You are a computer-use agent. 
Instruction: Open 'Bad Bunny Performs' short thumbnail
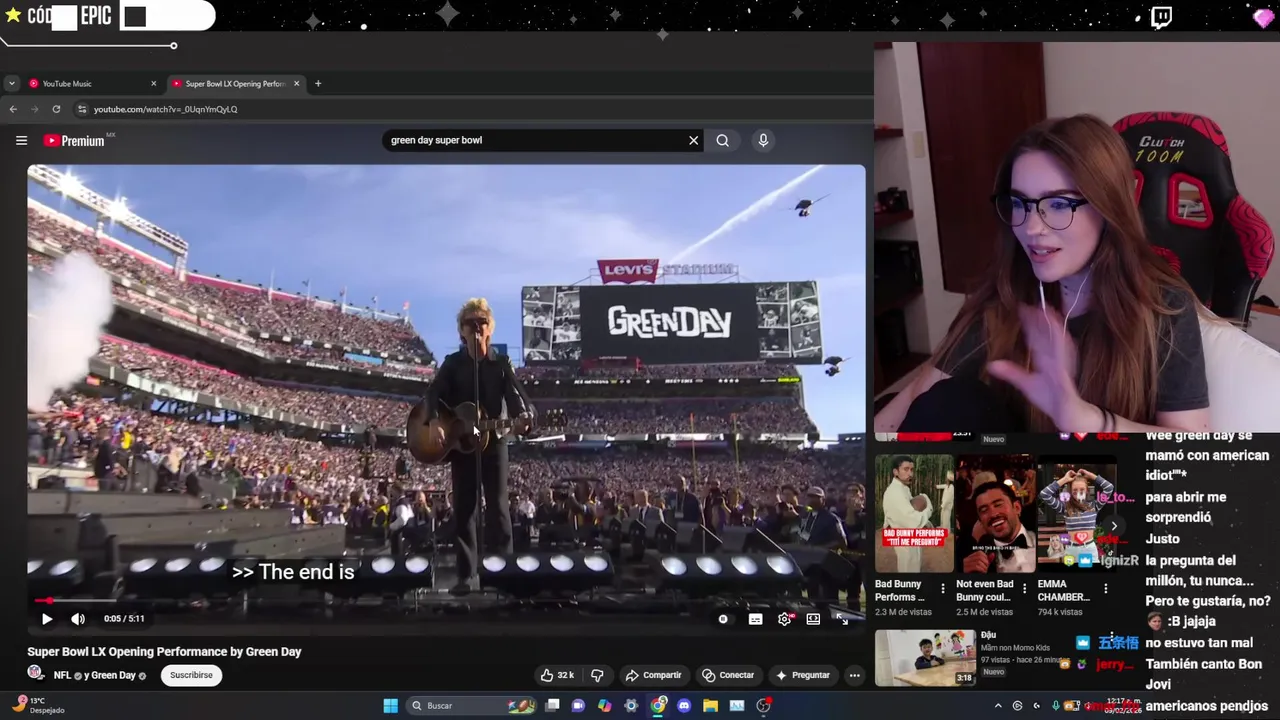[914, 514]
